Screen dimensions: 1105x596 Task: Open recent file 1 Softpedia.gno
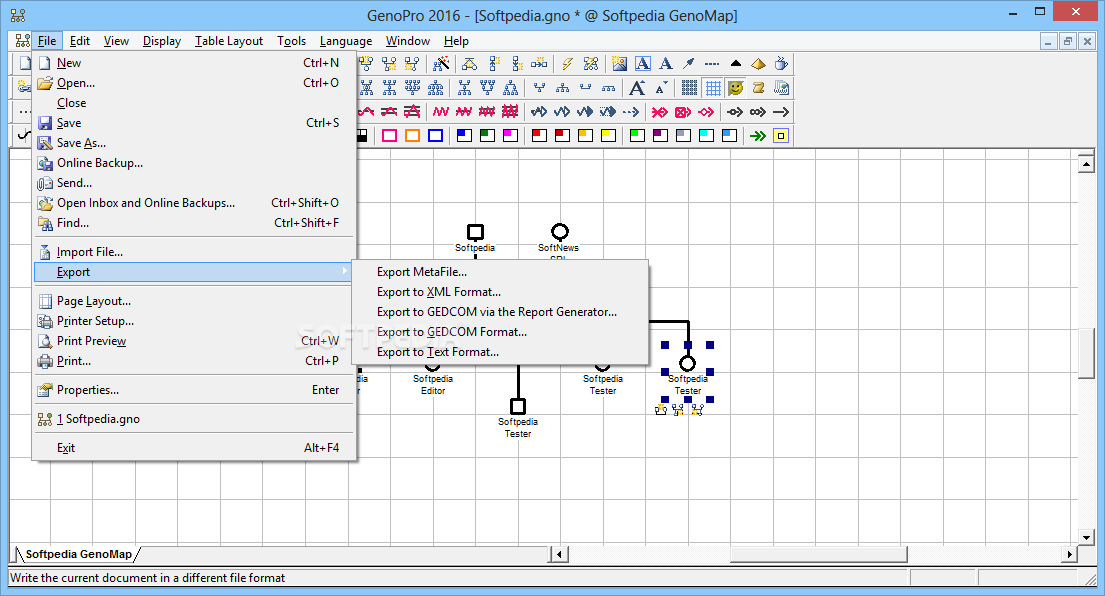pyautogui.click(x=193, y=418)
